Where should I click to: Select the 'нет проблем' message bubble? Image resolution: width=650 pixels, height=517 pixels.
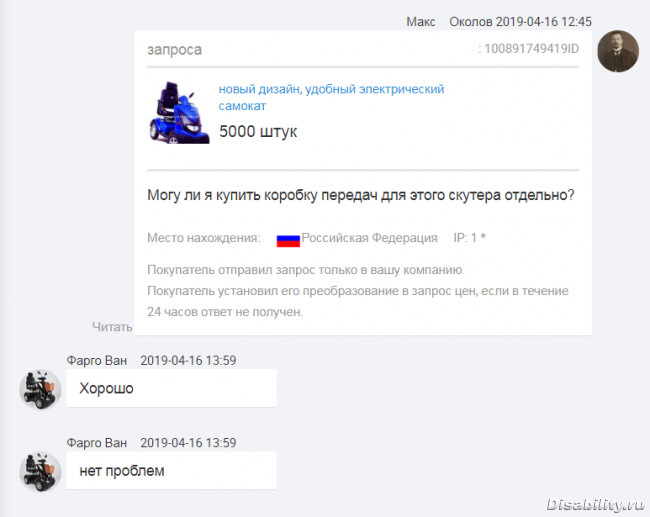171,471
